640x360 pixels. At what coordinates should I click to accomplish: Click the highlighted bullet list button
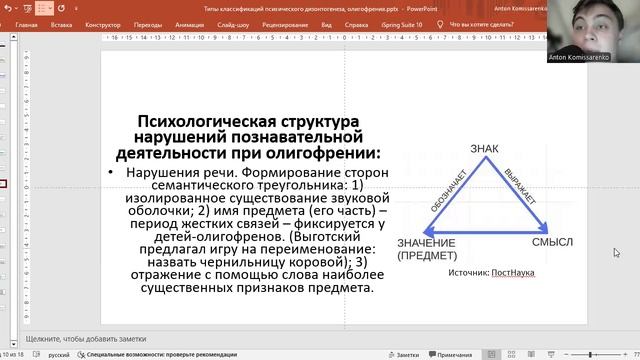pyautogui.click(x=44, y=8)
